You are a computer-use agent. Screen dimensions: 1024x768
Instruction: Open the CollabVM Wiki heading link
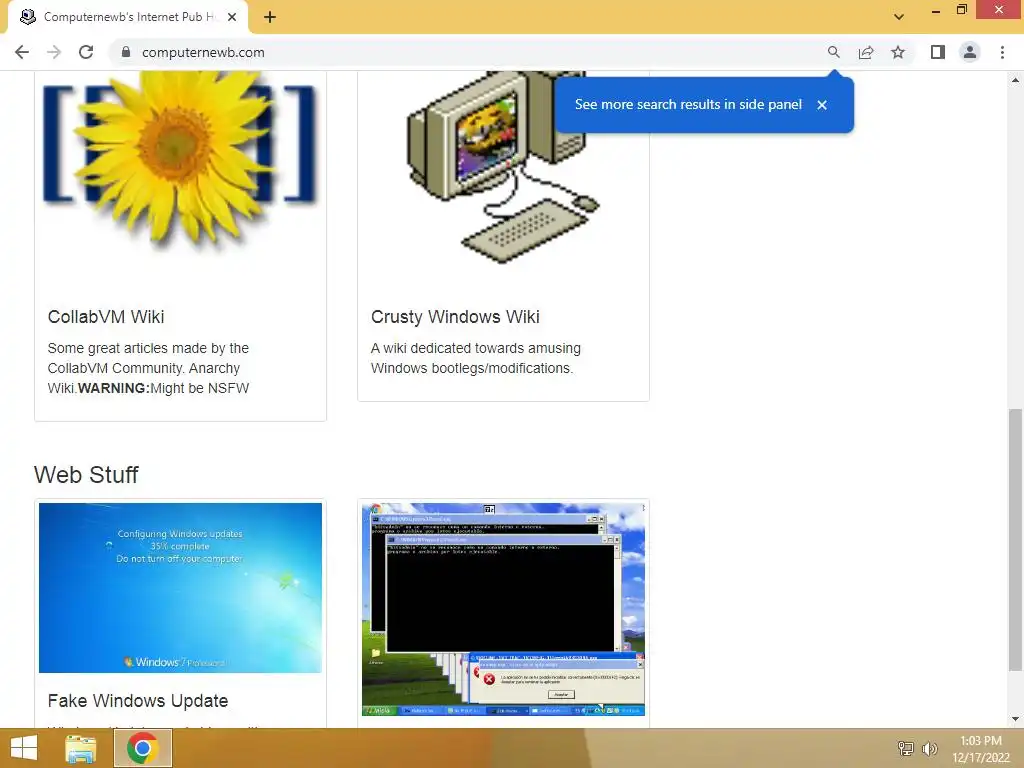pyautogui.click(x=106, y=317)
